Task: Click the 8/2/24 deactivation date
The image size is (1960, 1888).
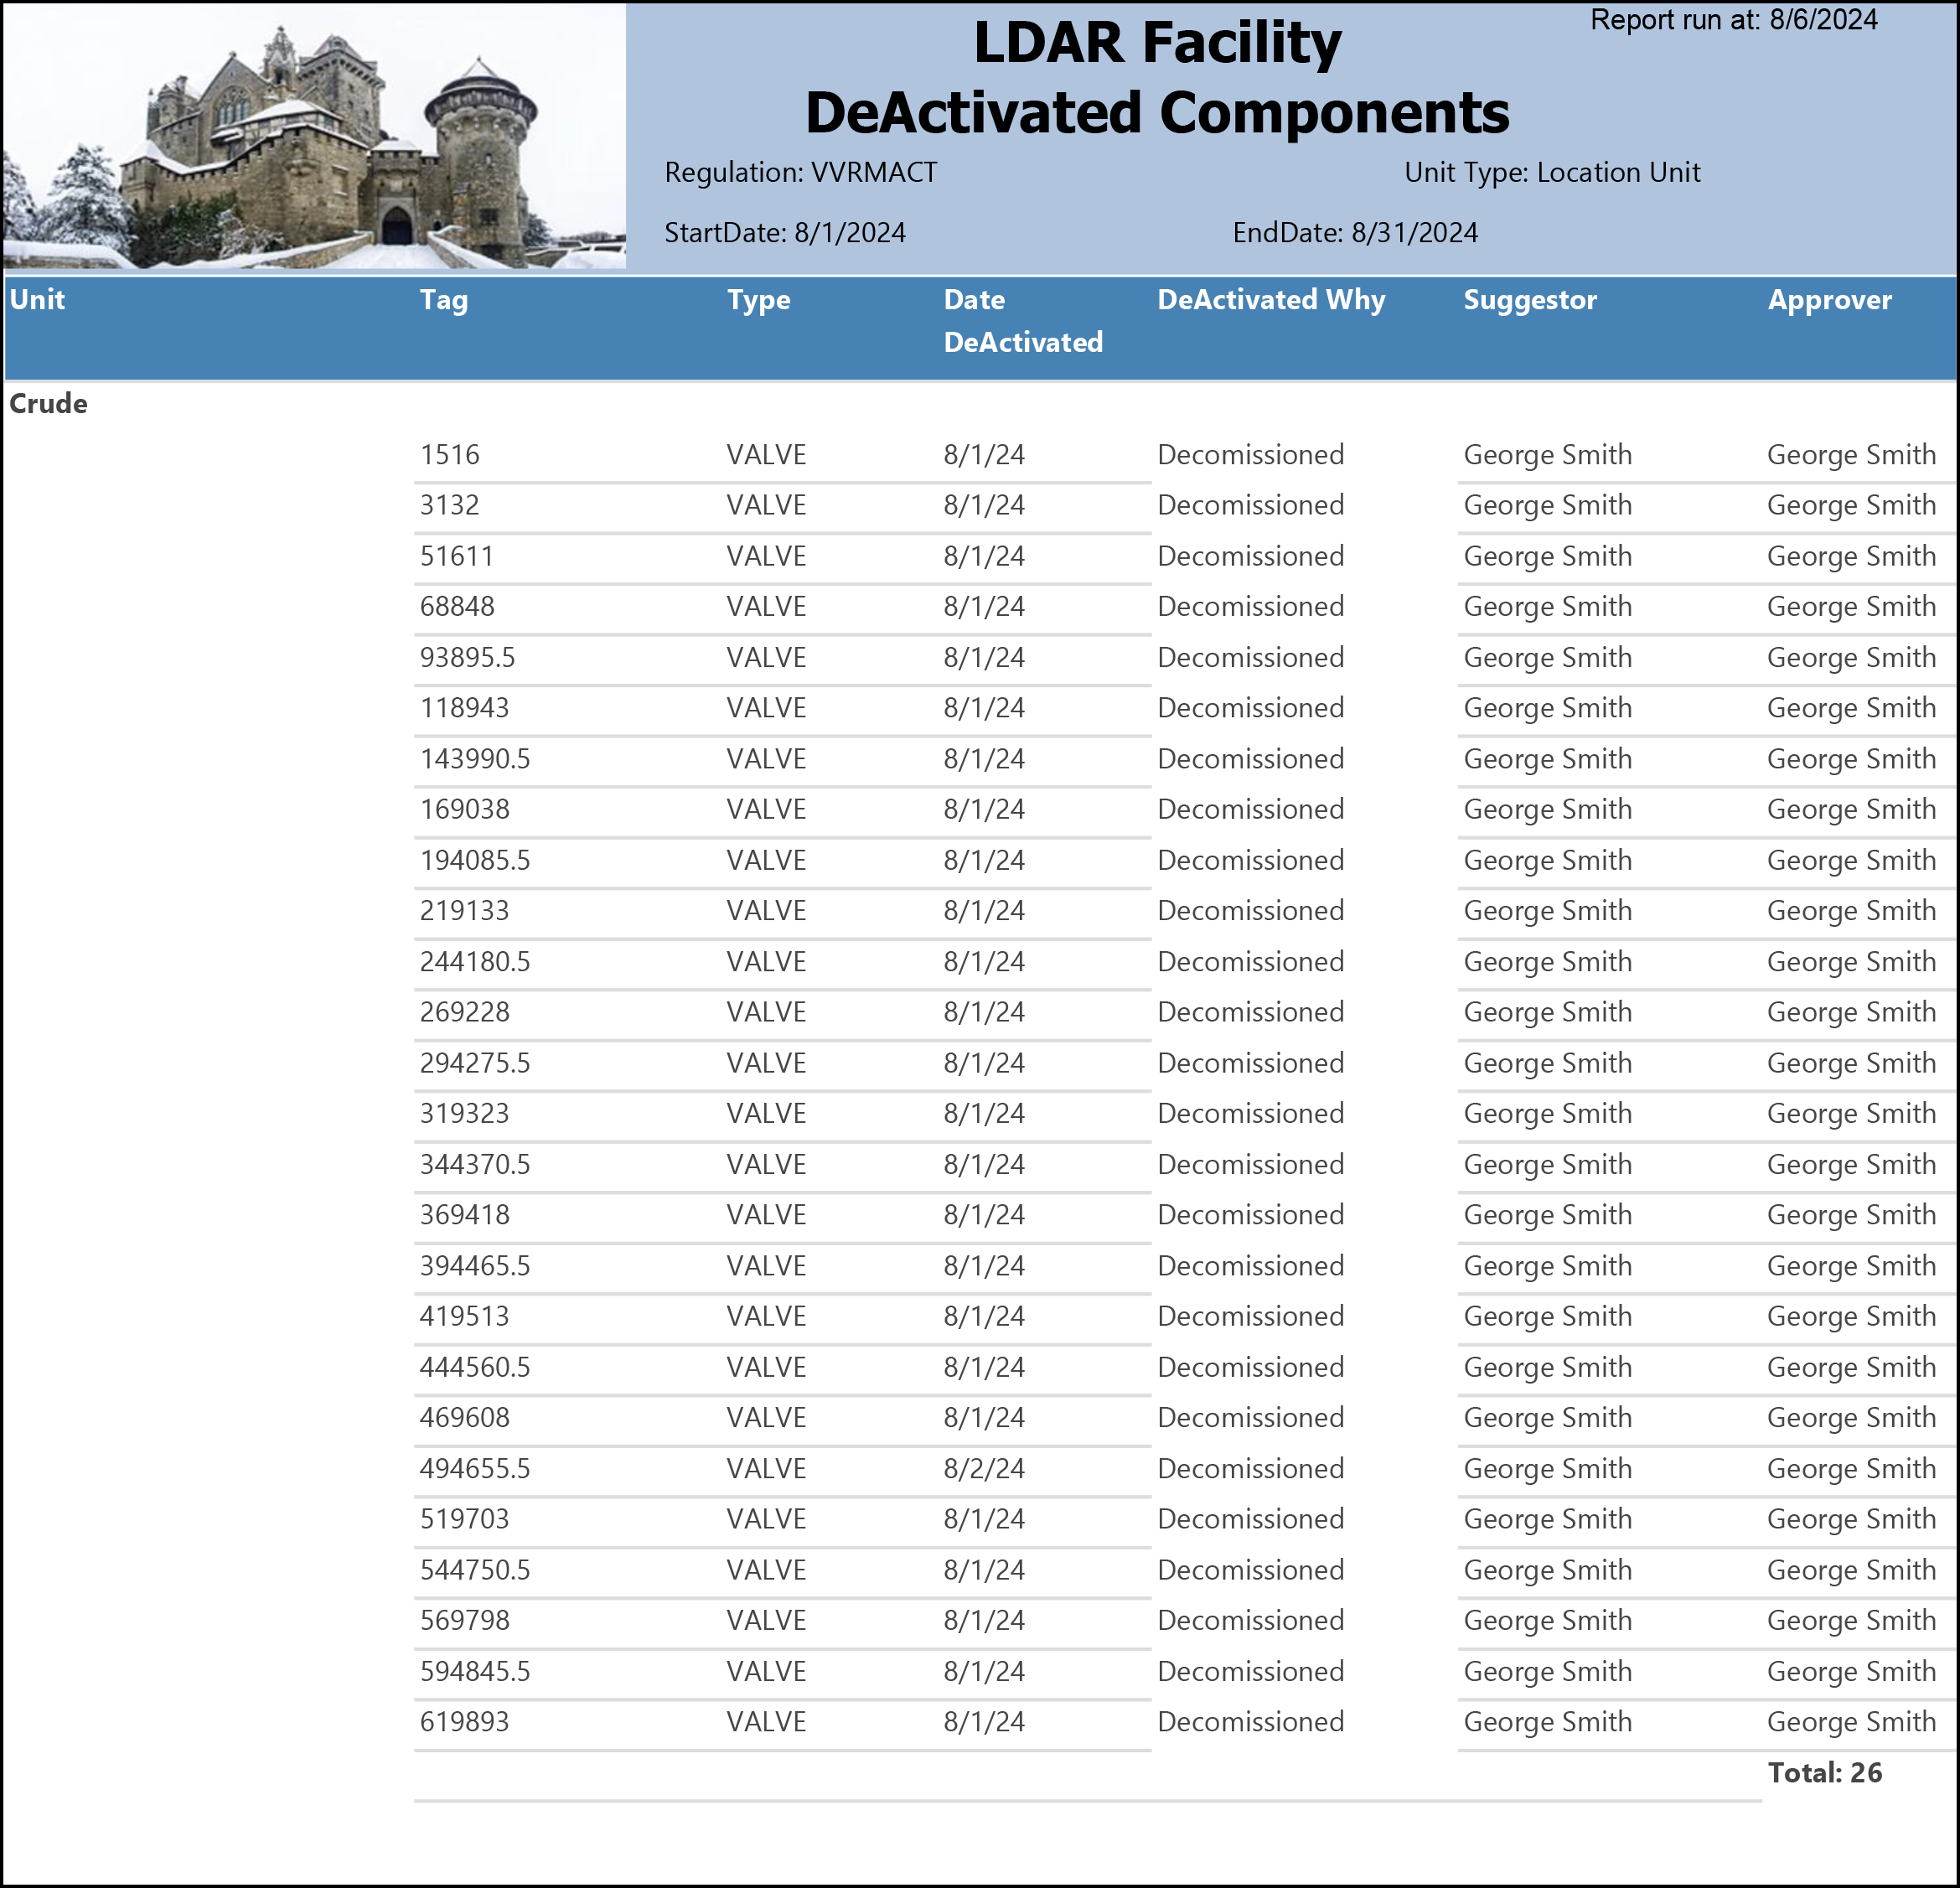Action: click(x=984, y=1469)
